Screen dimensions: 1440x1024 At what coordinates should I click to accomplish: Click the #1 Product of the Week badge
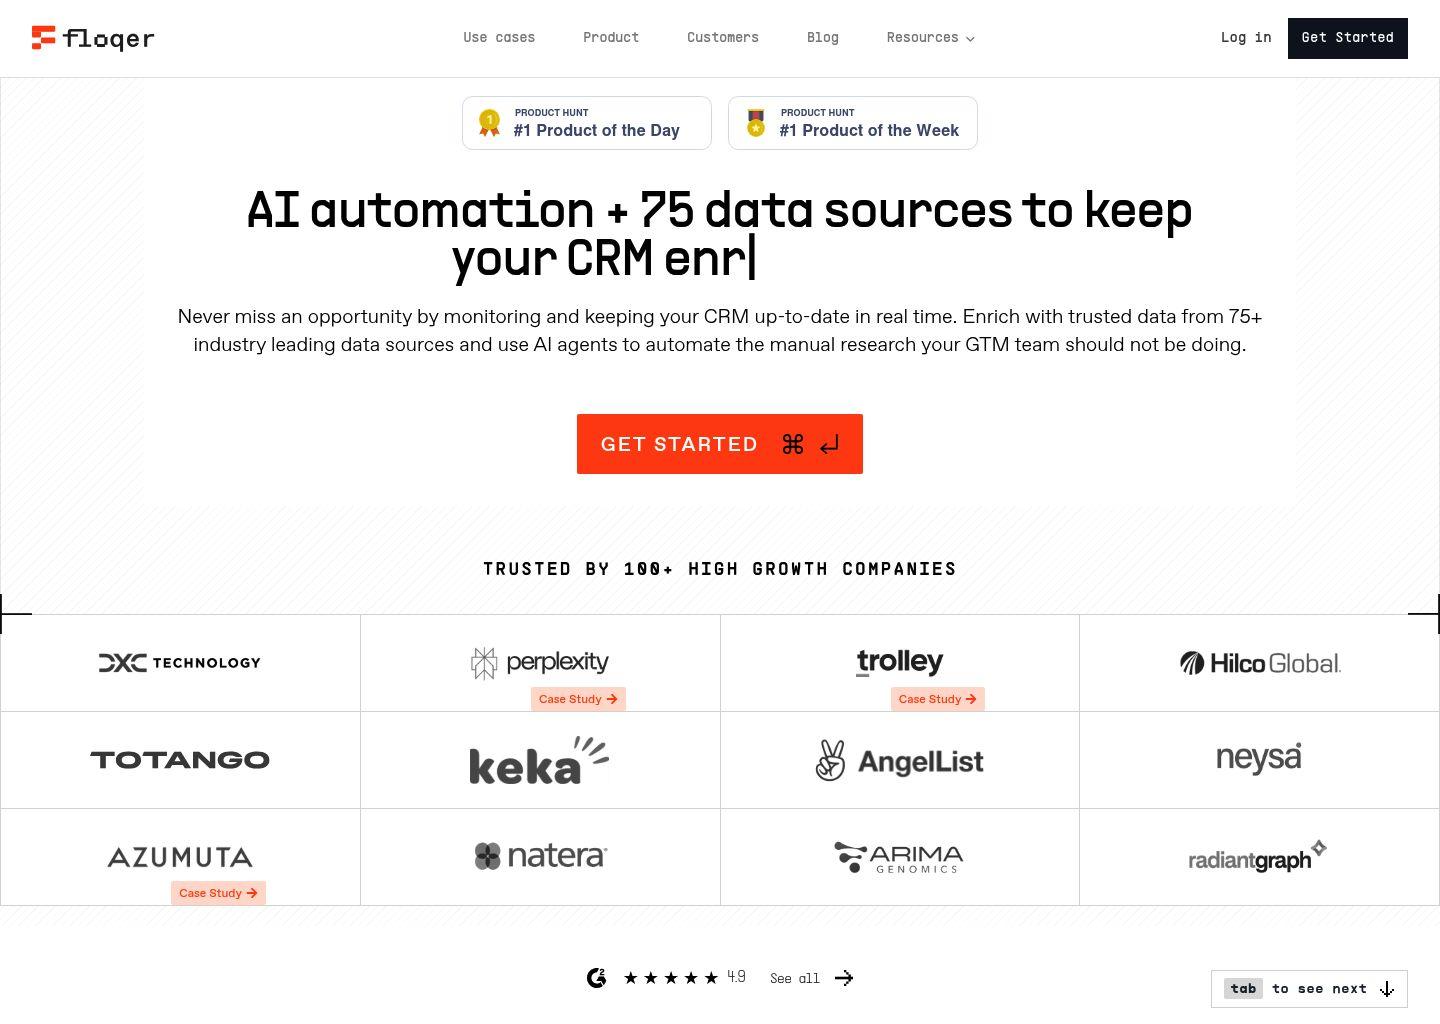pyautogui.click(x=853, y=123)
